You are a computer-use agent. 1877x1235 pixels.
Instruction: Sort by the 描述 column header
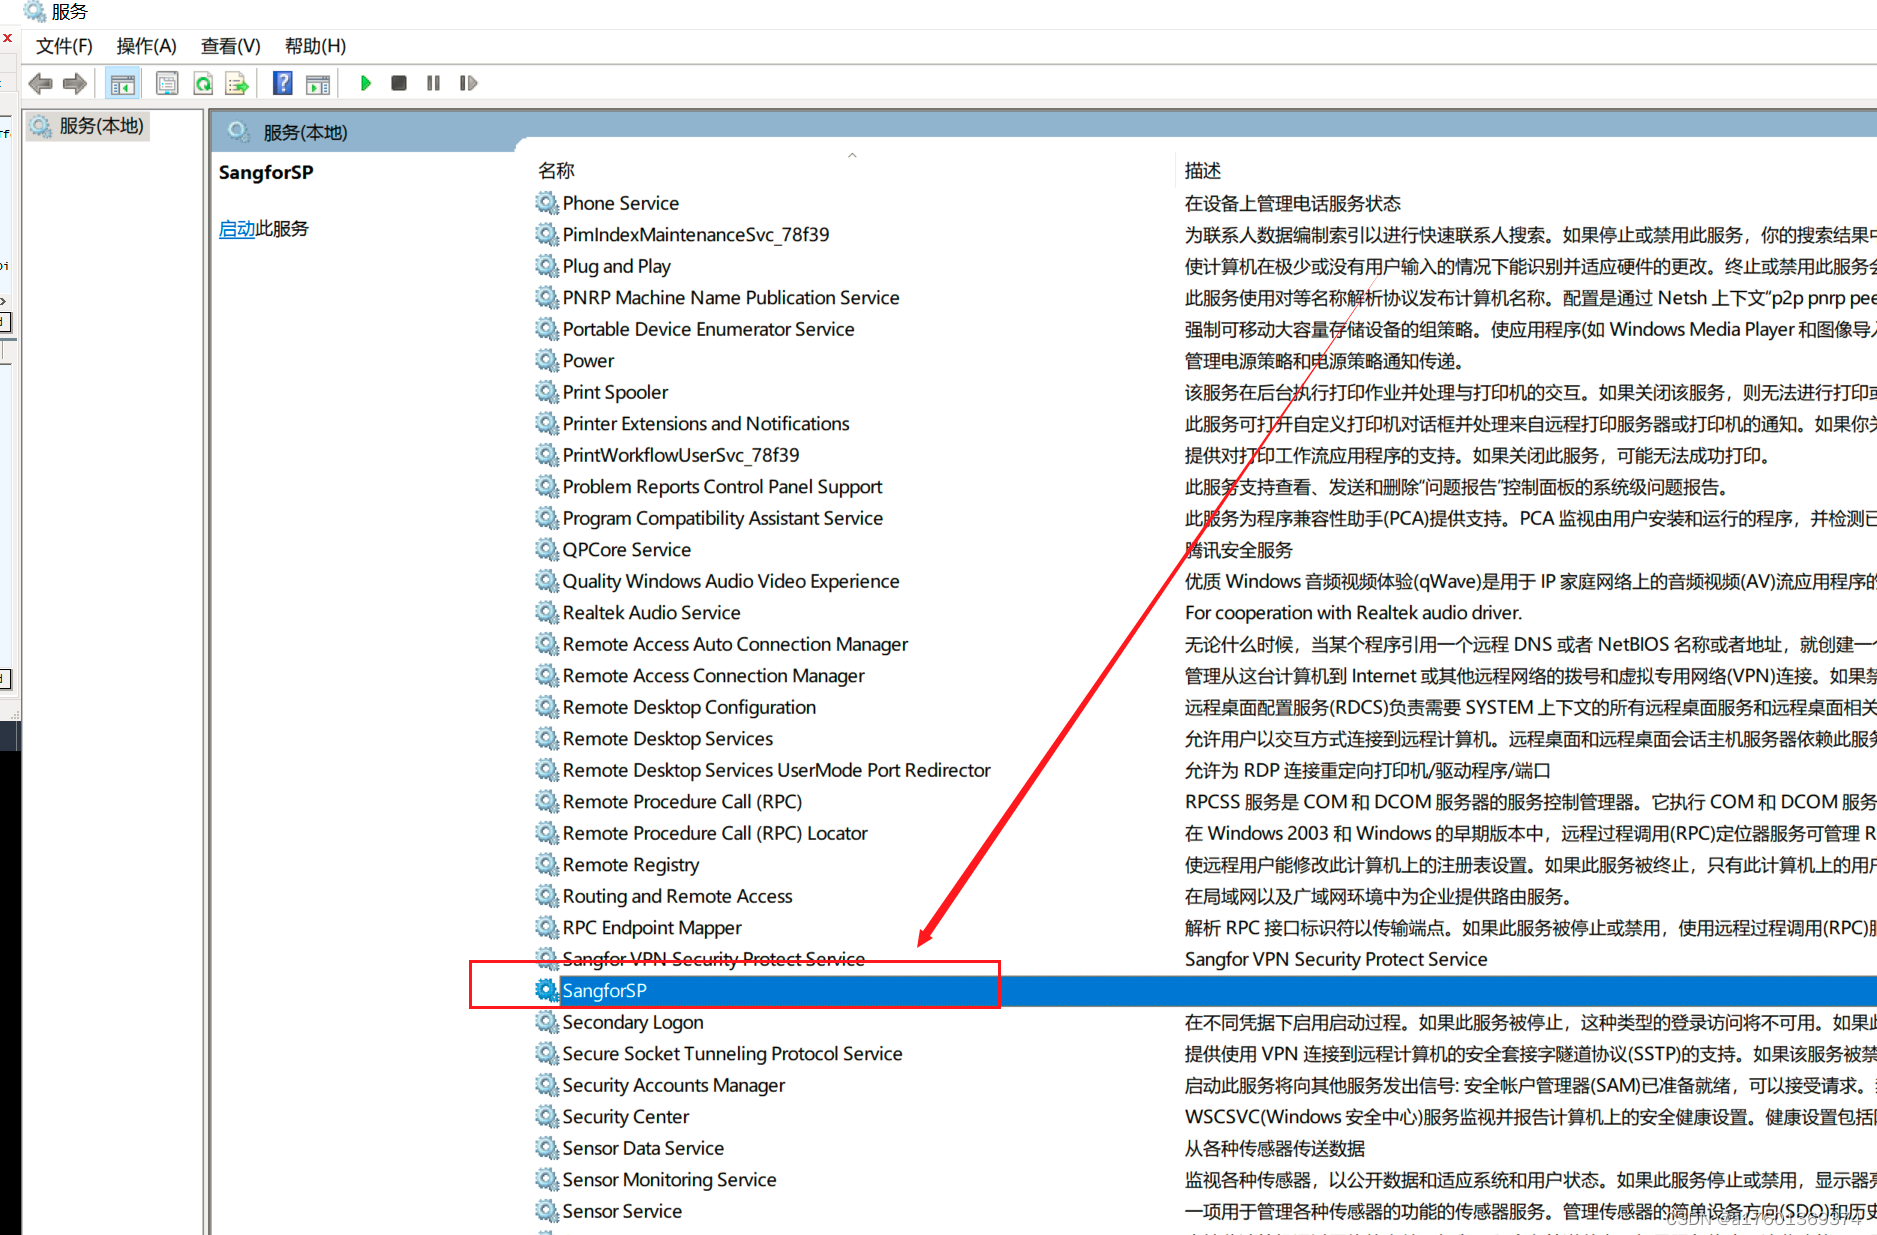coord(1203,171)
